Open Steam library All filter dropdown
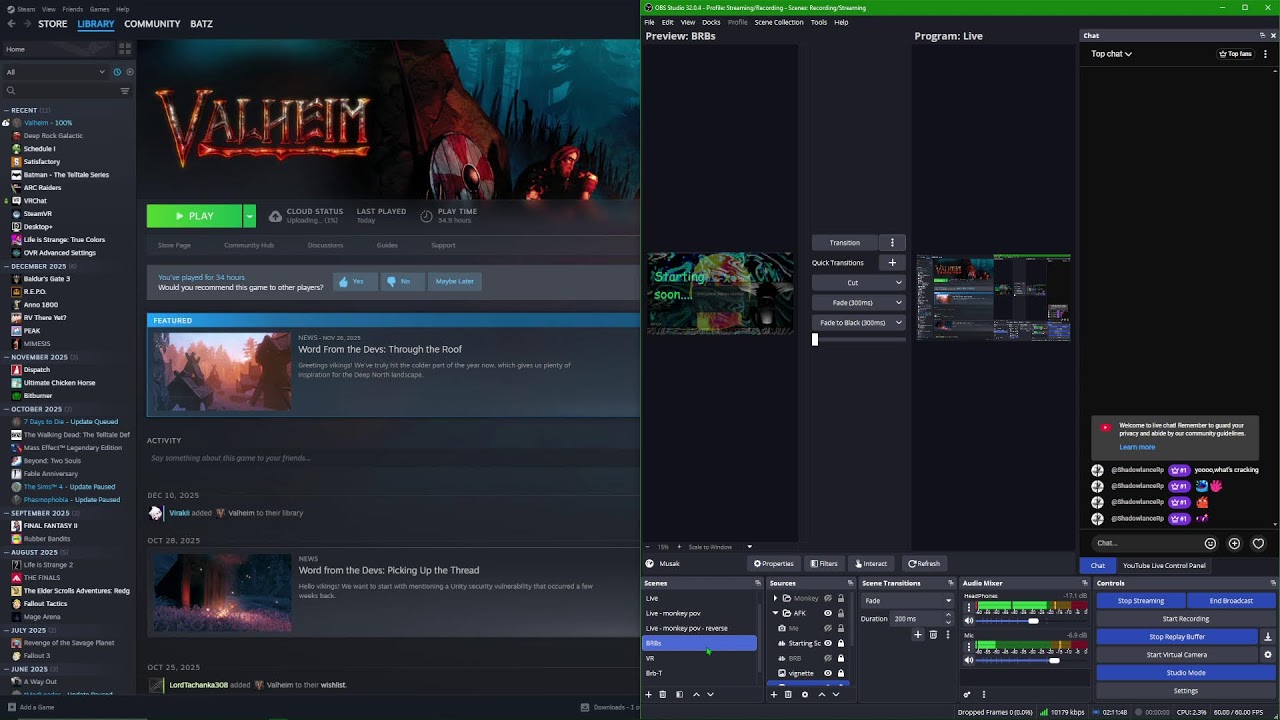Viewport: 1280px width, 720px height. click(56, 72)
